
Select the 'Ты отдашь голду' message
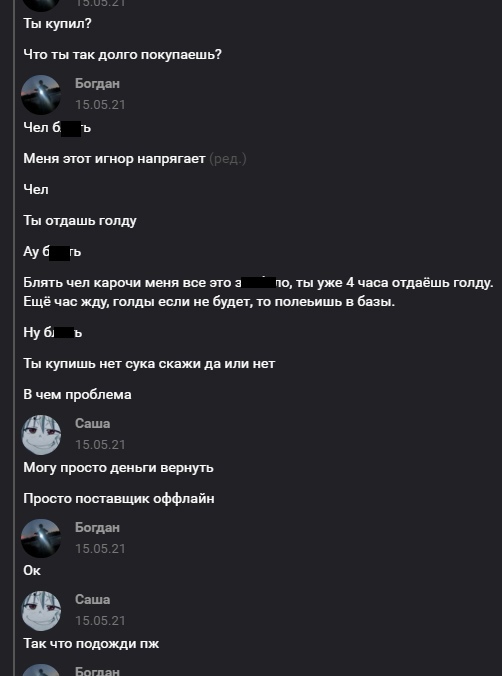click(x=80, y=221)
